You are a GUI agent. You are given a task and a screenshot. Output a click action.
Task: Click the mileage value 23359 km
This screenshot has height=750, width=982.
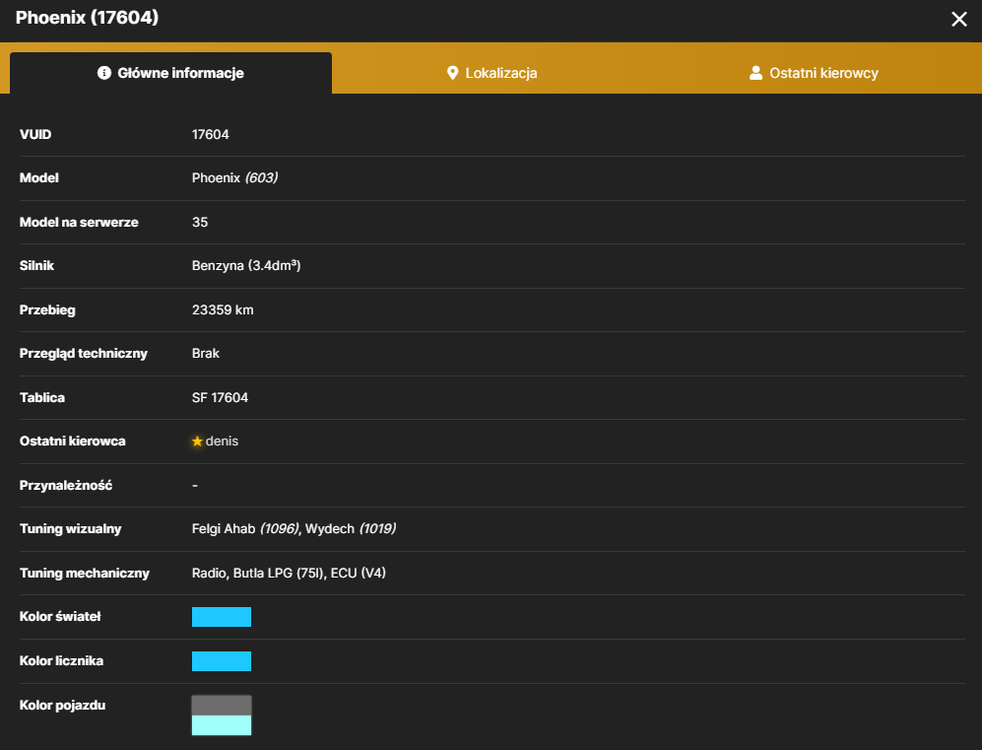[x=222, y=310]
